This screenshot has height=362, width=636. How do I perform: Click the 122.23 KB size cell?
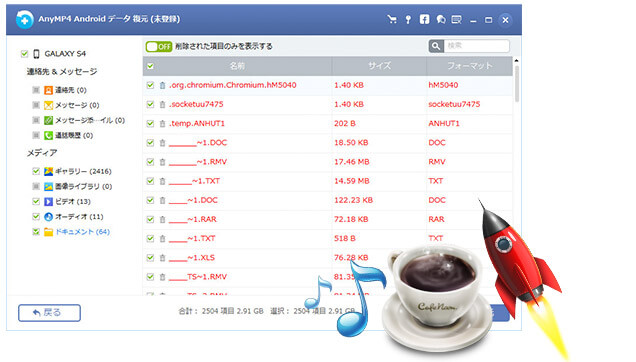pos(353,200)
